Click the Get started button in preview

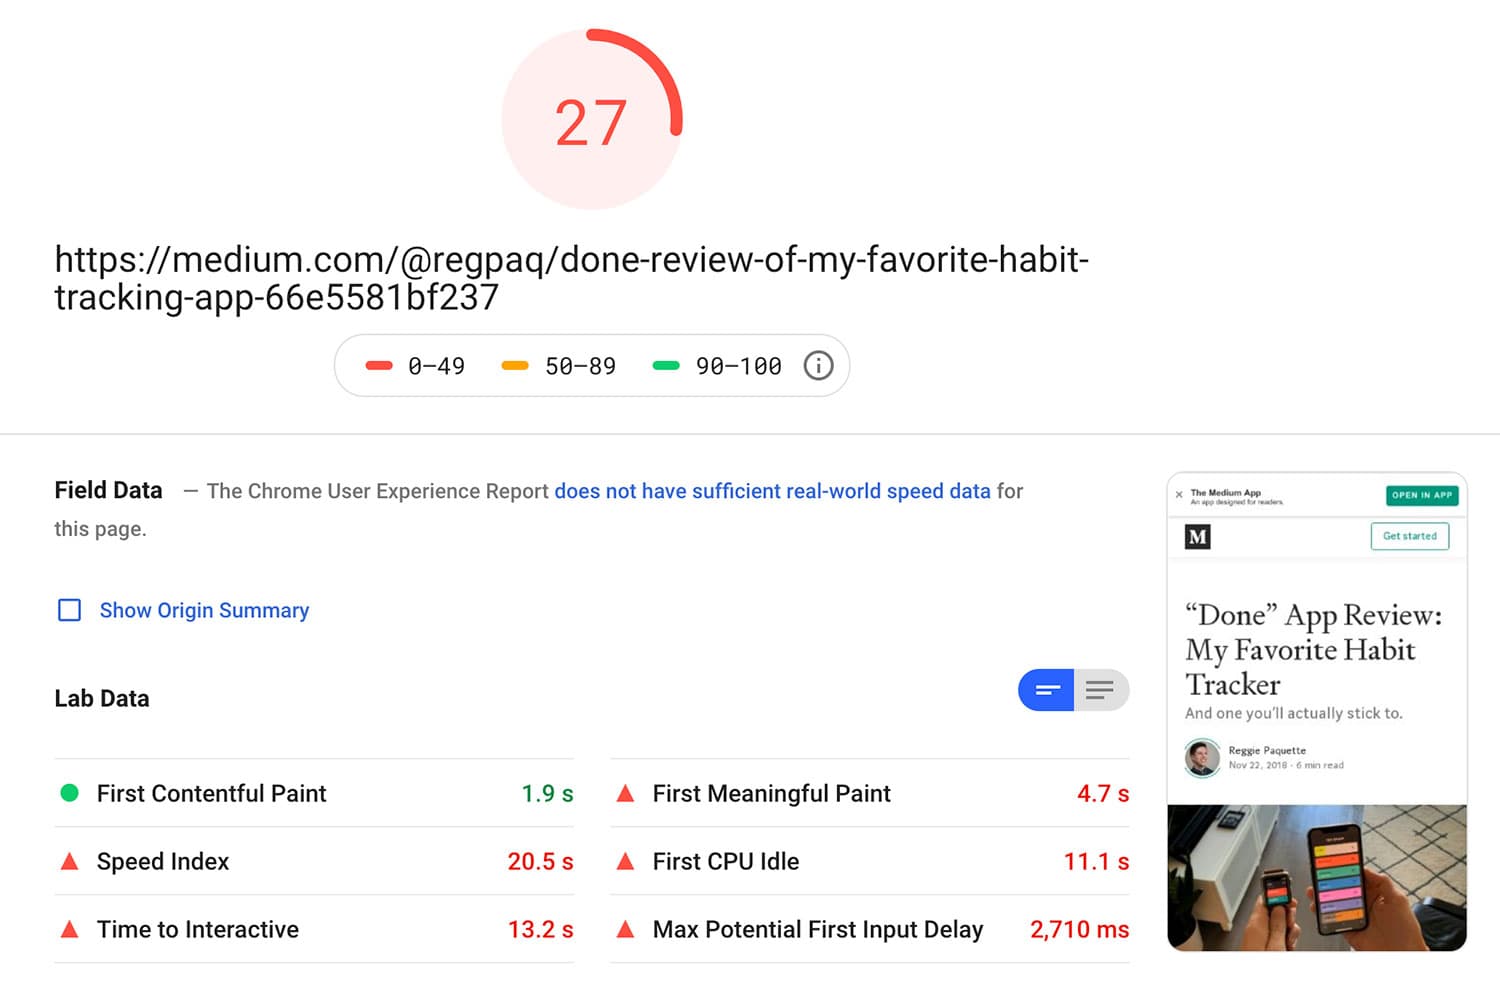pos(1410,536)
